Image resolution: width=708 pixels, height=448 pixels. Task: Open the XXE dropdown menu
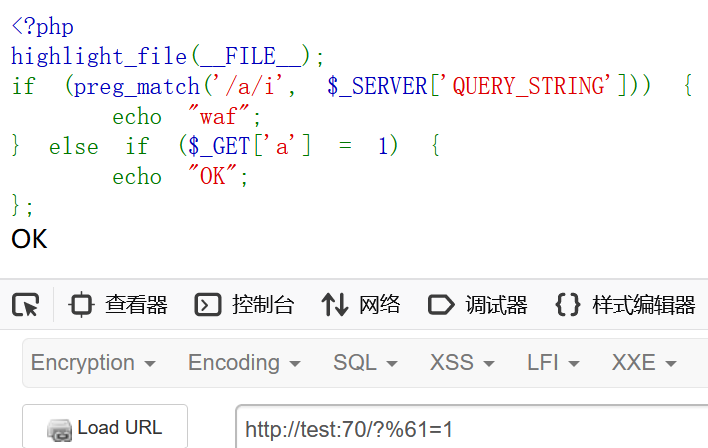click(x=643, y=363)
